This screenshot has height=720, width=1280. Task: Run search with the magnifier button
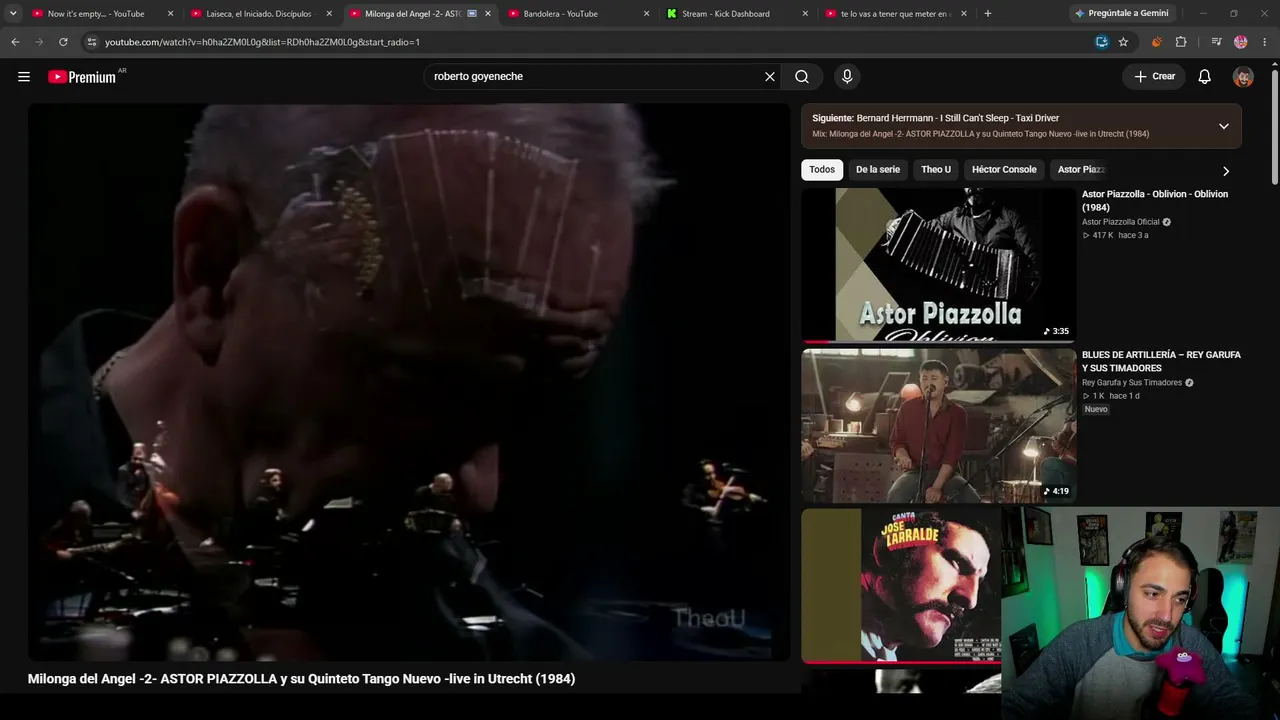coord(802,77)
